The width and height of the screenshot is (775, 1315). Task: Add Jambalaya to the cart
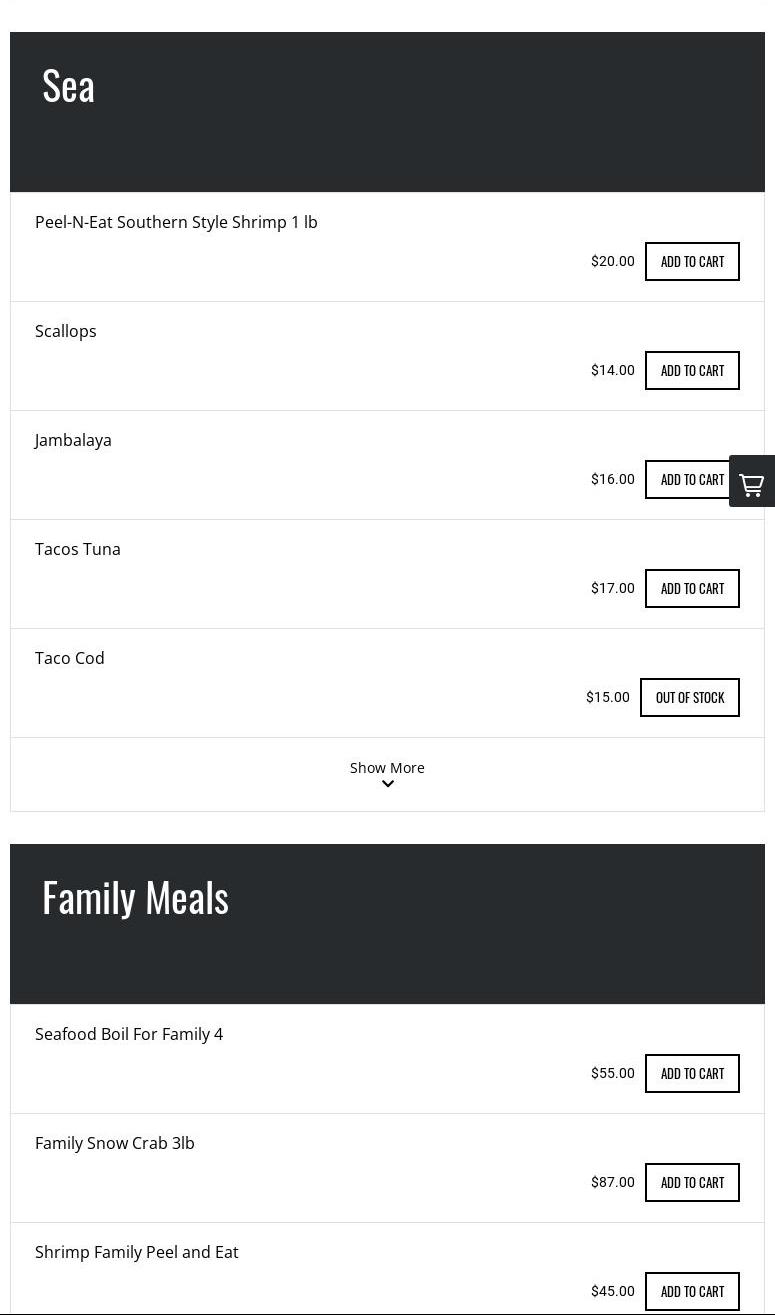[686, 480]
